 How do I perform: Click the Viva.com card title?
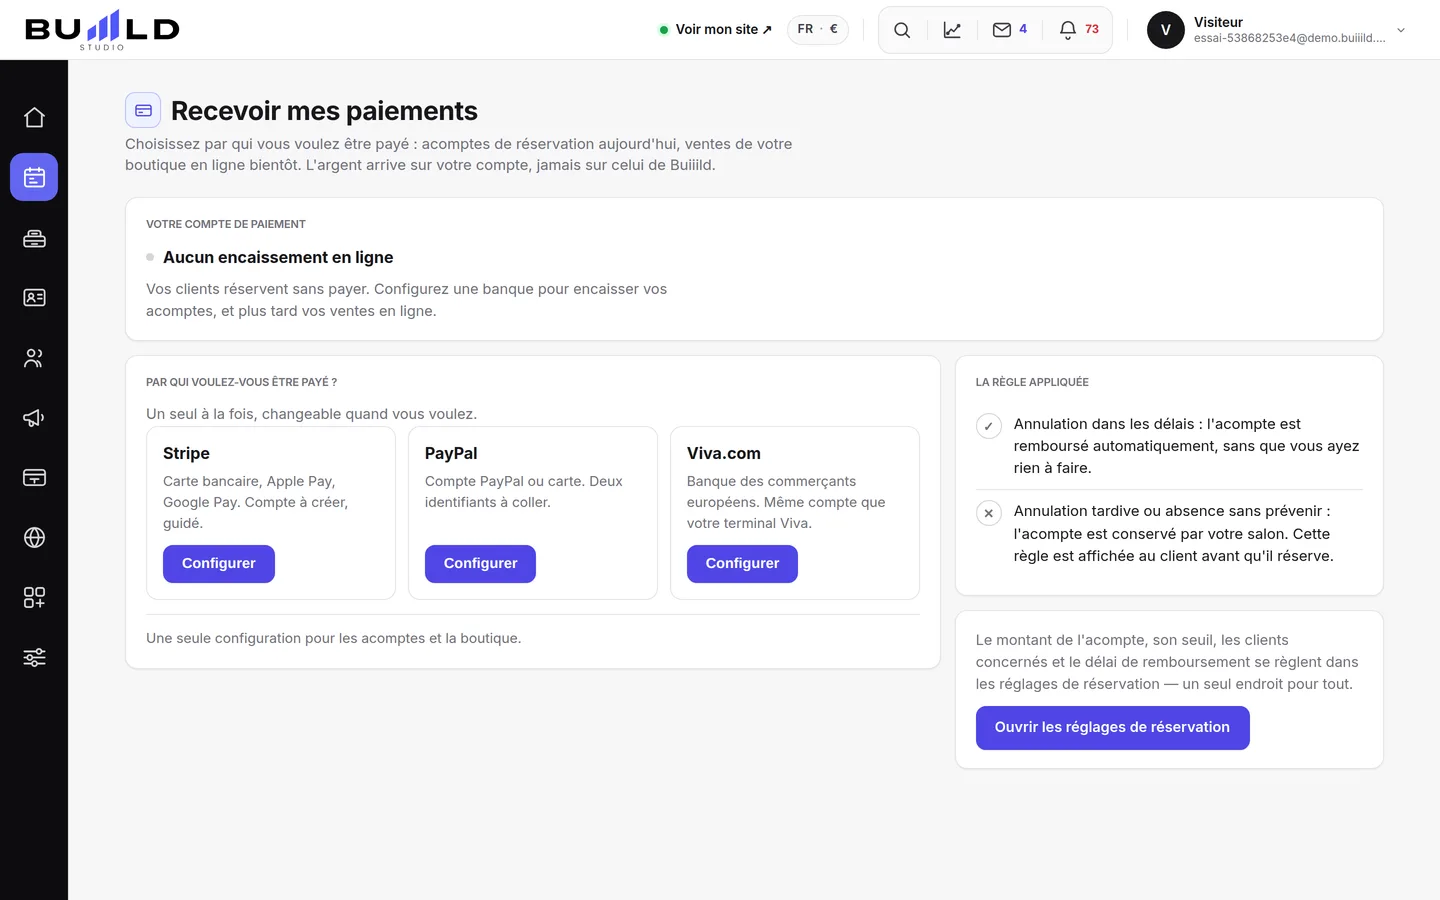point(724,453)
